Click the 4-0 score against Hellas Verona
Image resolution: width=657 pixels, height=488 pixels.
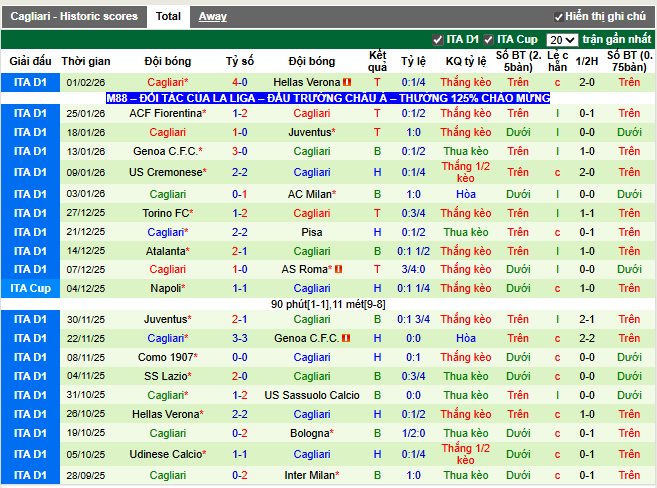[240, 82]
